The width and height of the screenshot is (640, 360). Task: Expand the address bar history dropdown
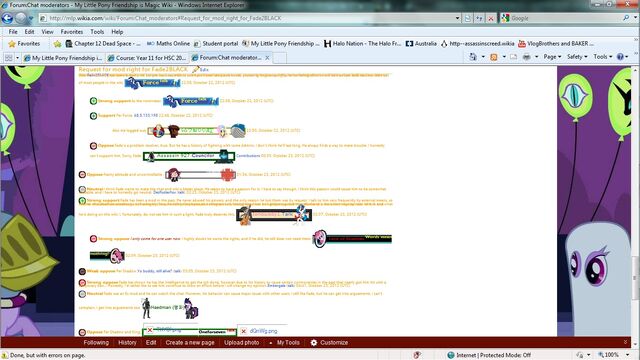(457, 18)
